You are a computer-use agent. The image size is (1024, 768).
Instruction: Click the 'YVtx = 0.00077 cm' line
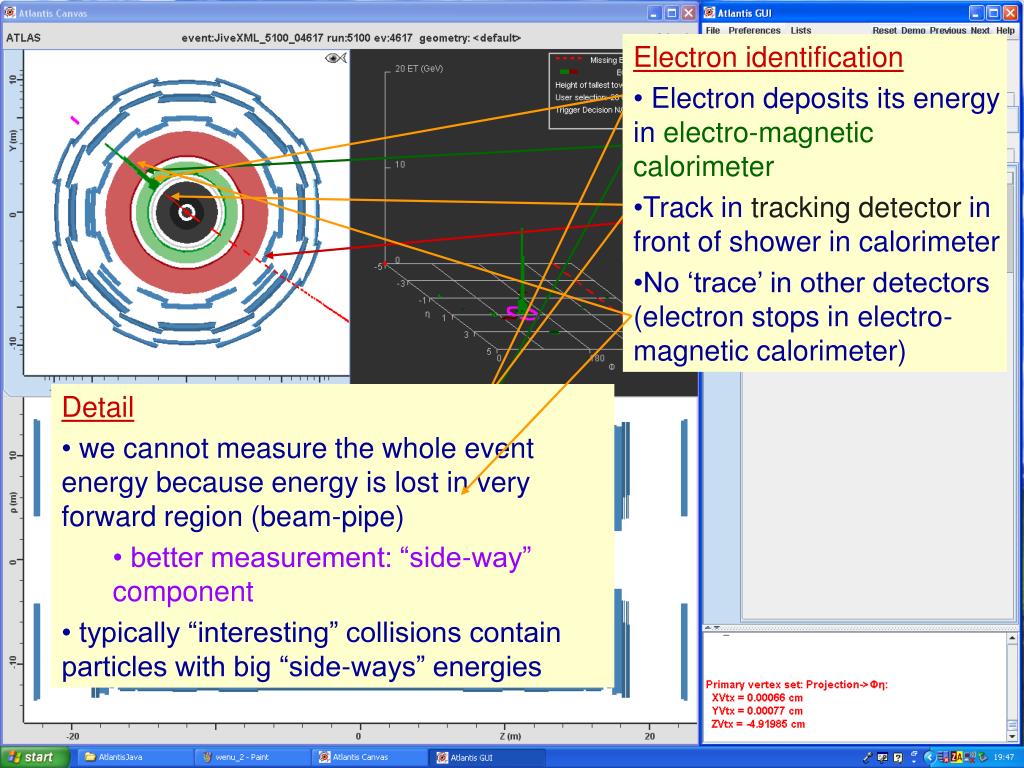757,711
